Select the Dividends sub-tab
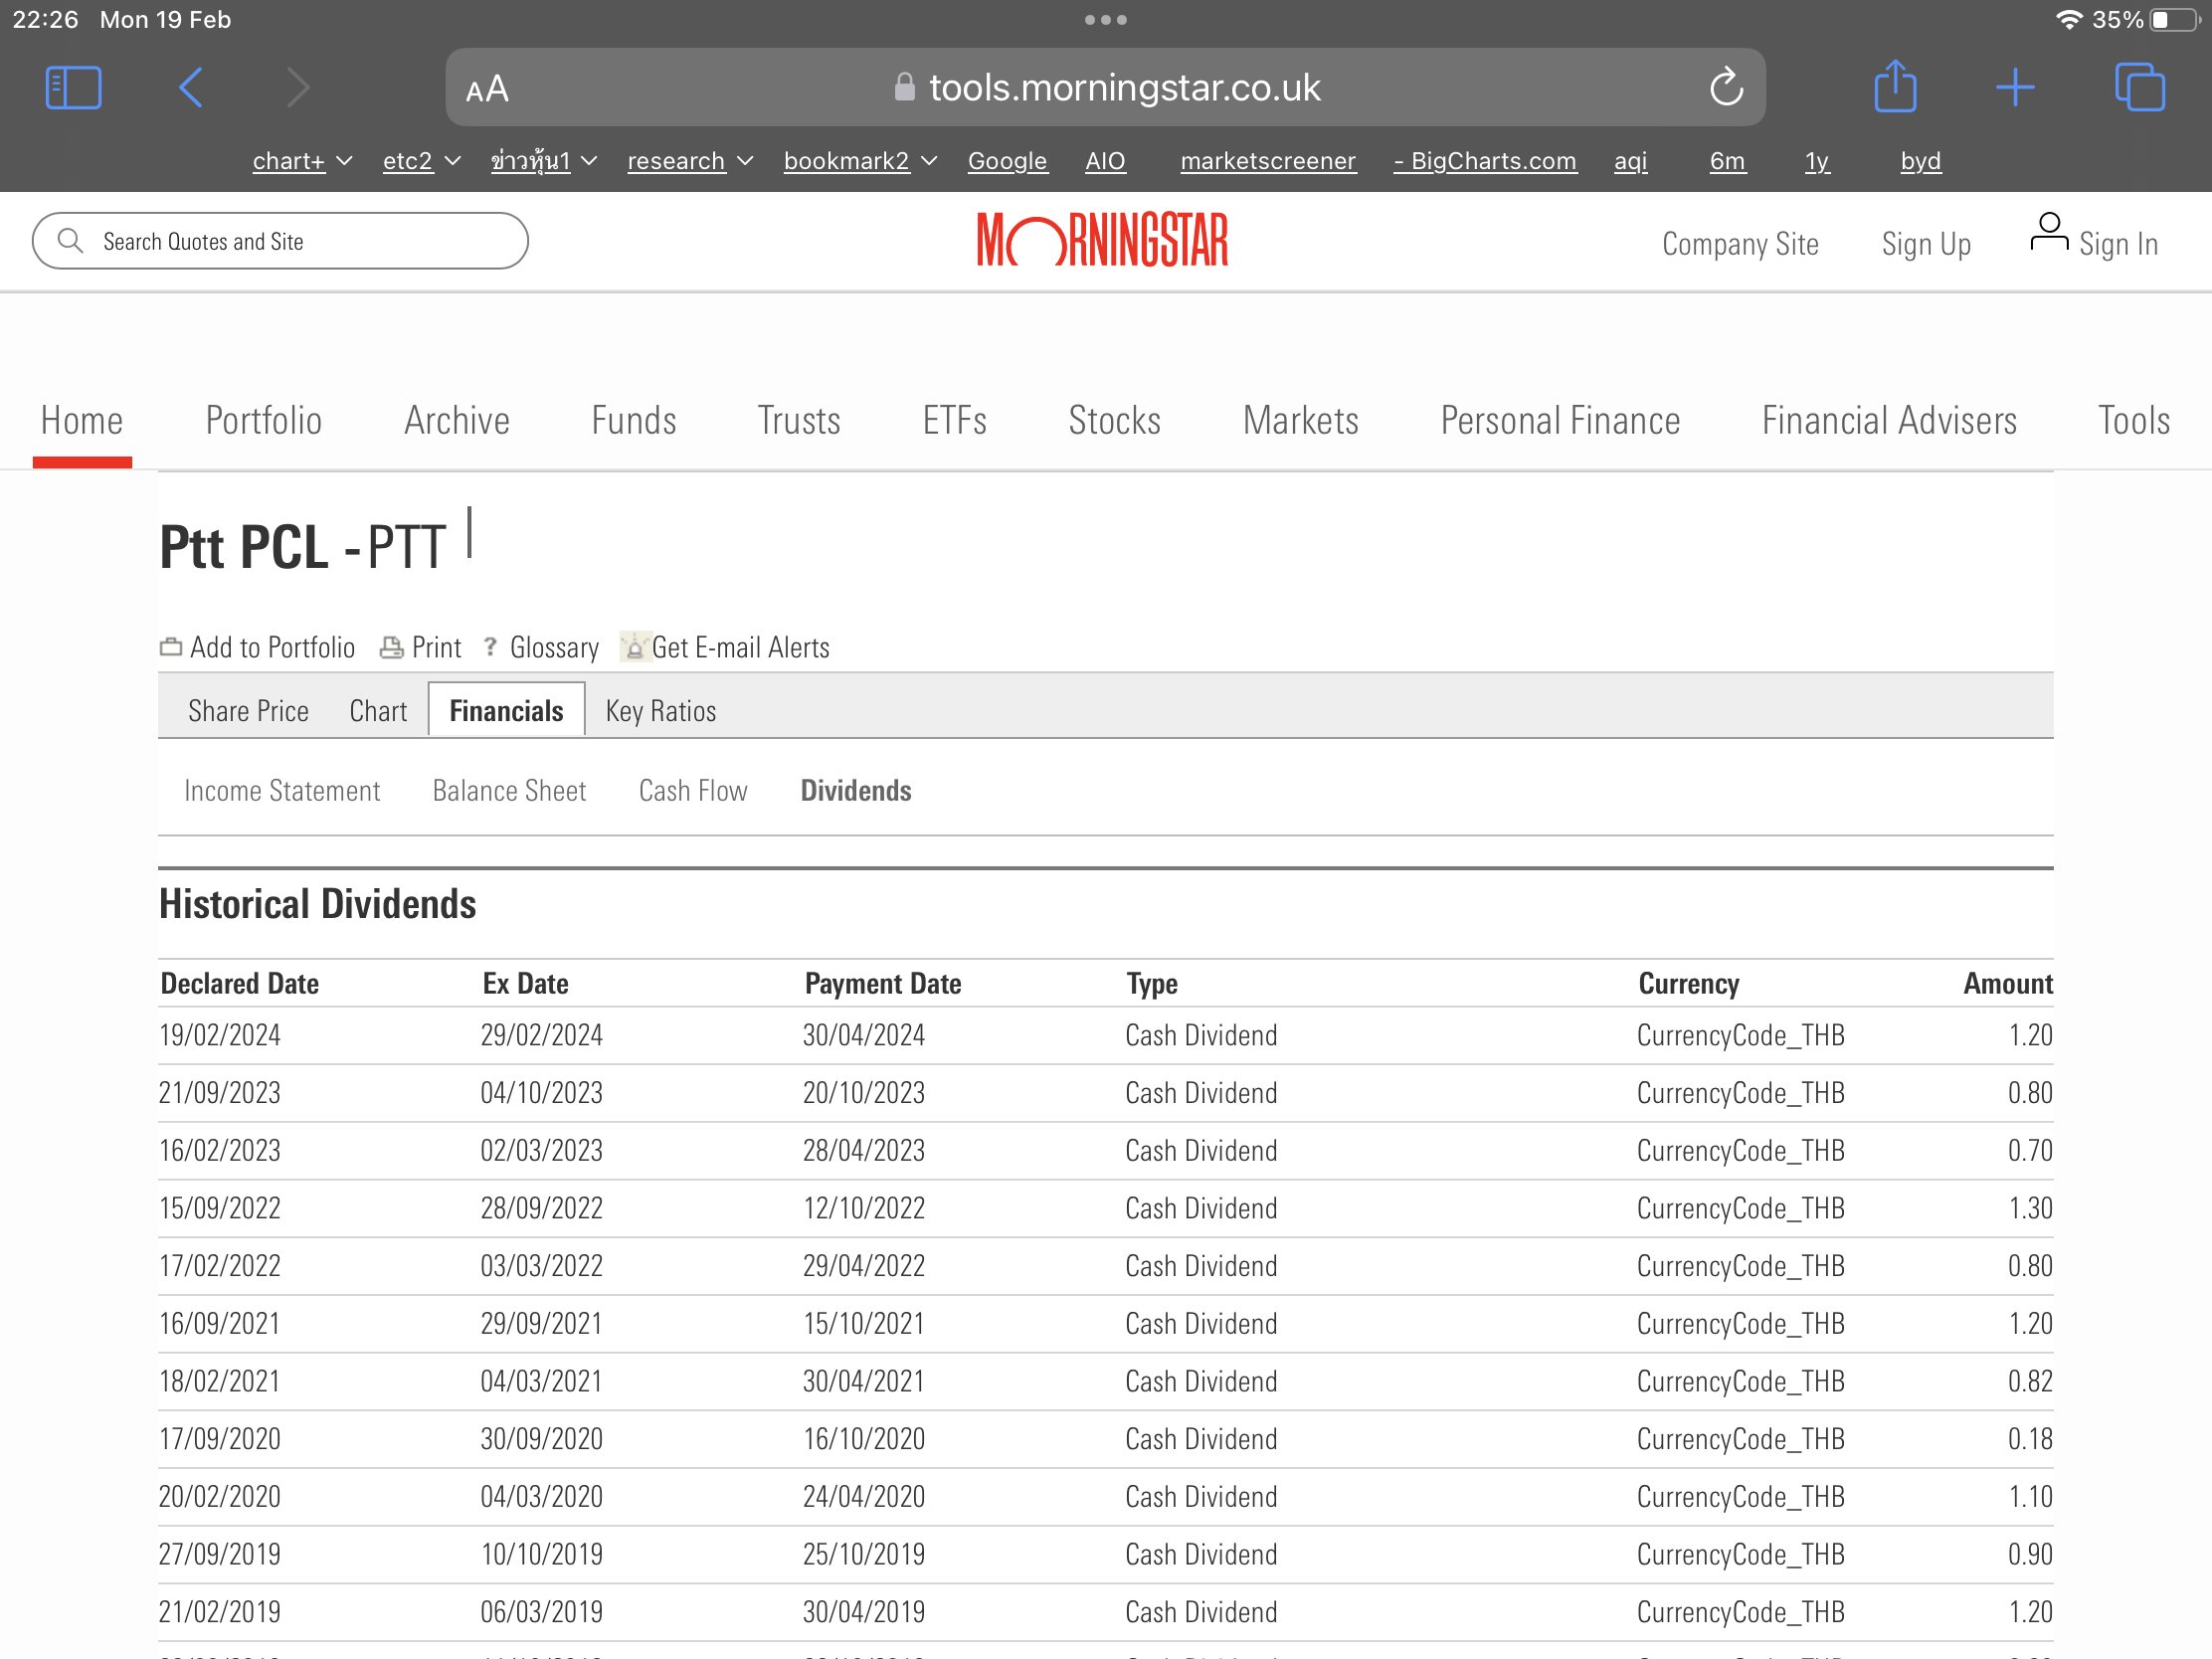Viewport: 2212px width, 1659px height. coord(856,791)
